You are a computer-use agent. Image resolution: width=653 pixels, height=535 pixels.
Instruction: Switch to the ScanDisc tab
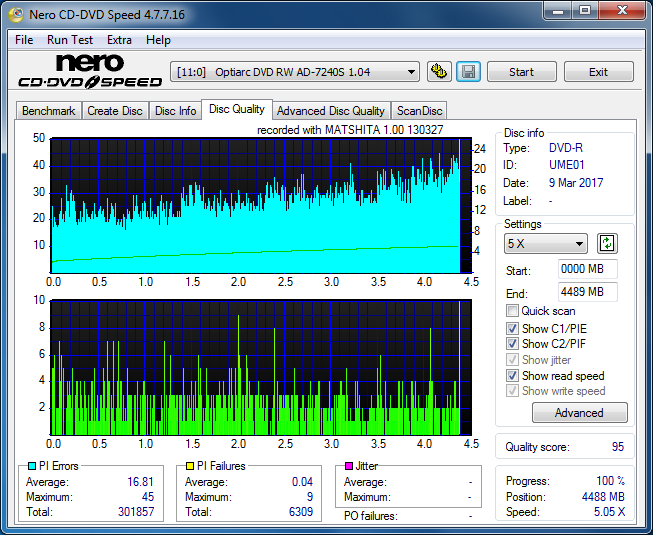[x=419, y=111]
